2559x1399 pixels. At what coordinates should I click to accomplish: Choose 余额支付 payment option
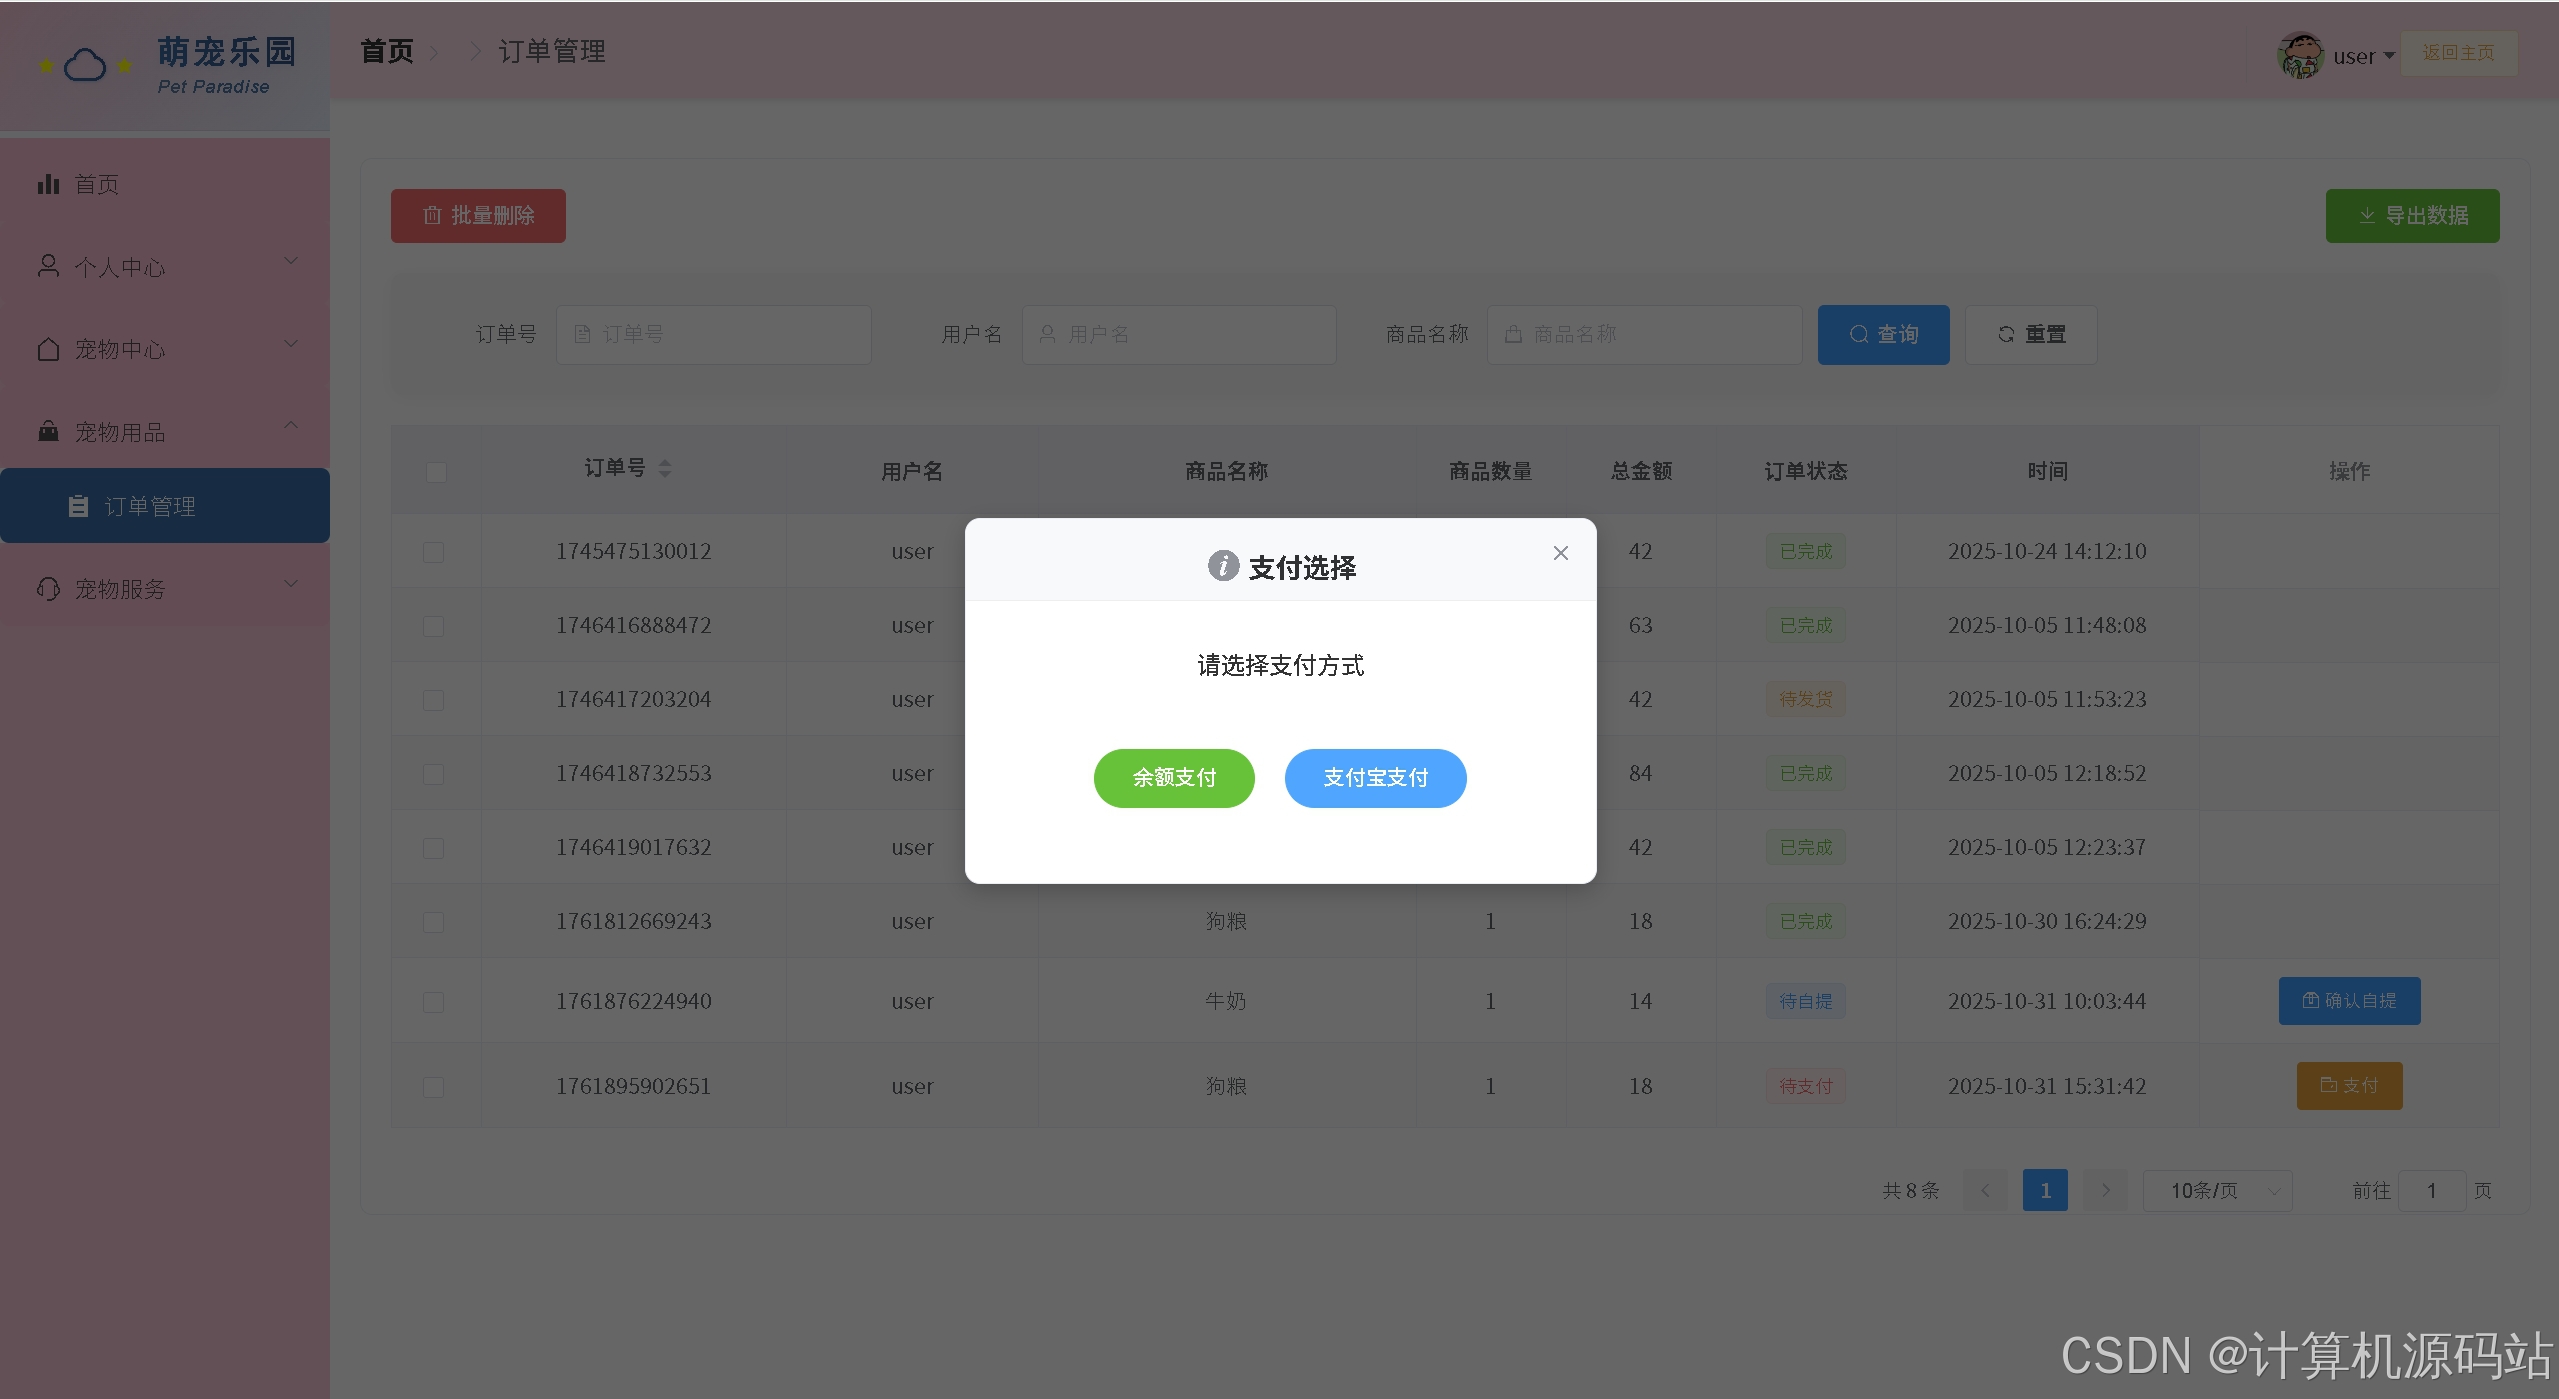point(1174,778)
